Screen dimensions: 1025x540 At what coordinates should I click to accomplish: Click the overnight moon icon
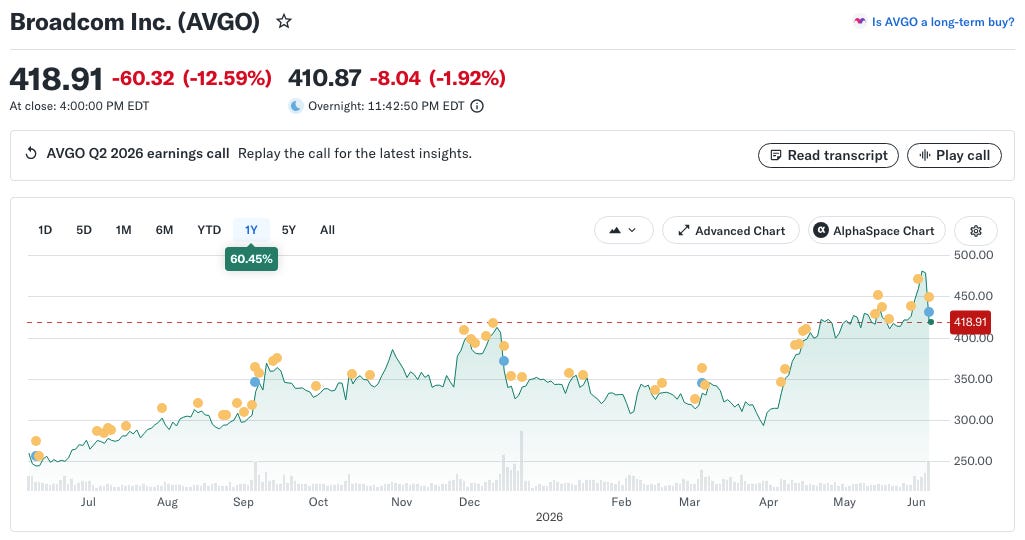296,106
